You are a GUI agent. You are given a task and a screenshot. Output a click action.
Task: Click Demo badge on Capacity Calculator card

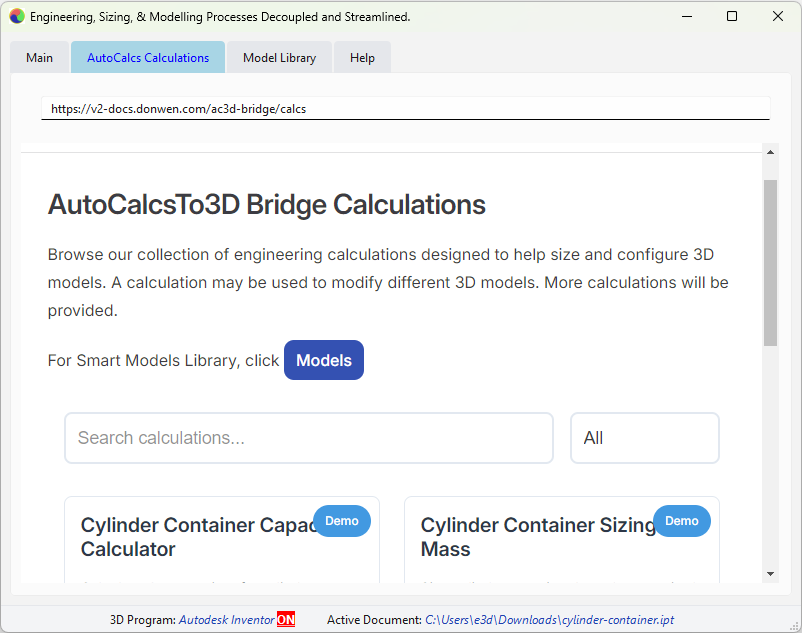[x=342, y=521]
